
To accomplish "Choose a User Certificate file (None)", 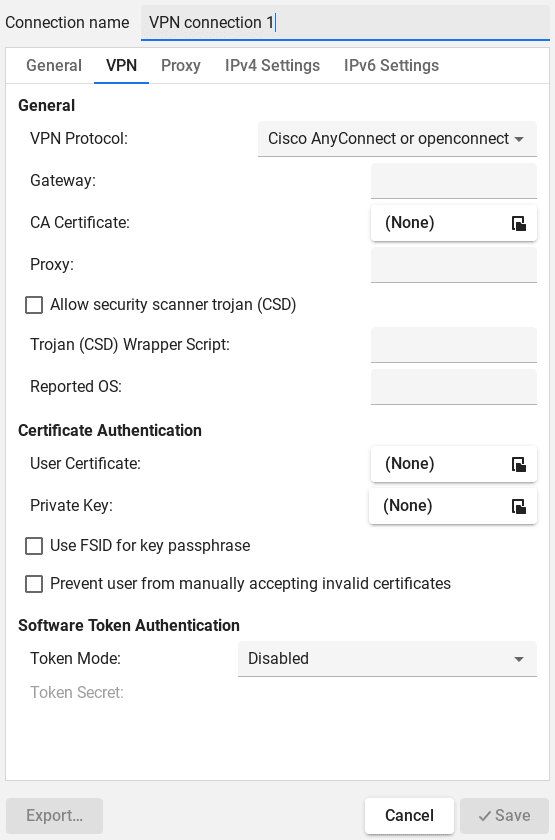I will (454, 464).
